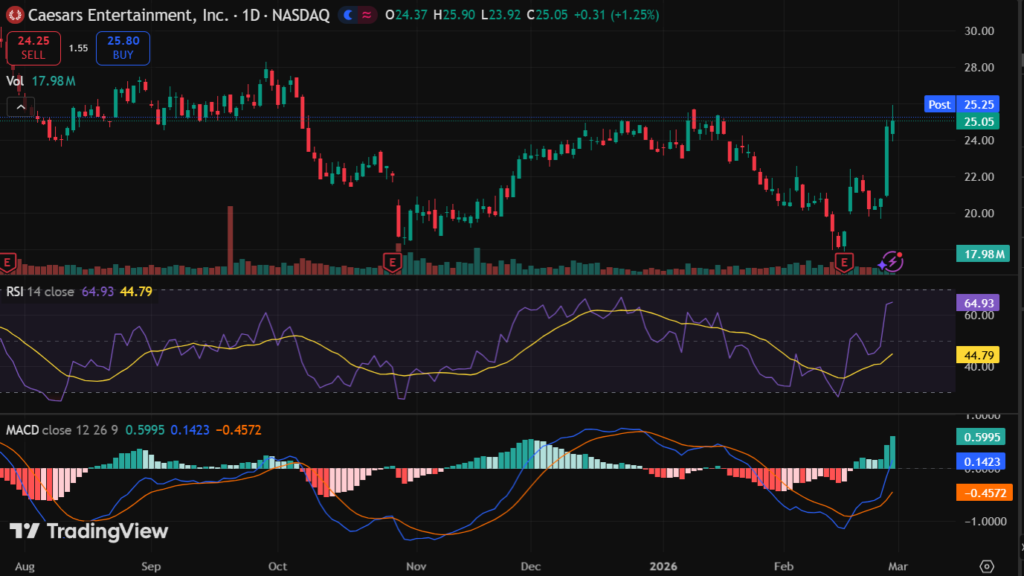Collapse the indicator legend with chevron
Image resolution: width=1024 pixels, height=576 pixels.
(19, 107)
